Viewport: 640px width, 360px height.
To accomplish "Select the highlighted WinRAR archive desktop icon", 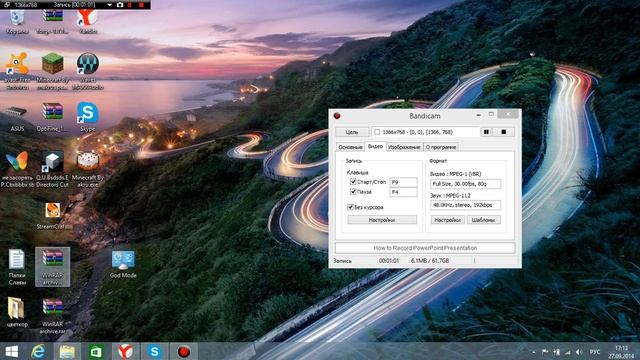I will [53, 267].
